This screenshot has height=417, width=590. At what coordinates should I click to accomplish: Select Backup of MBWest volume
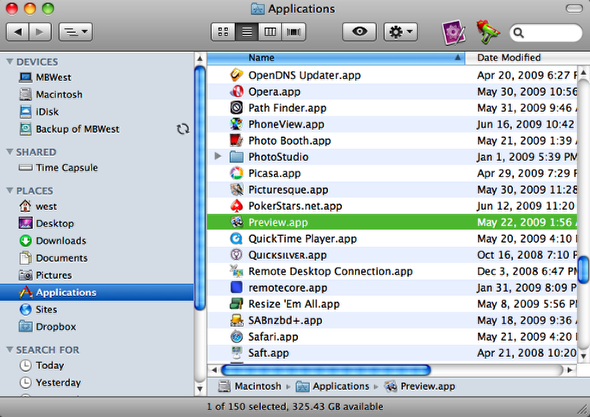69,129
